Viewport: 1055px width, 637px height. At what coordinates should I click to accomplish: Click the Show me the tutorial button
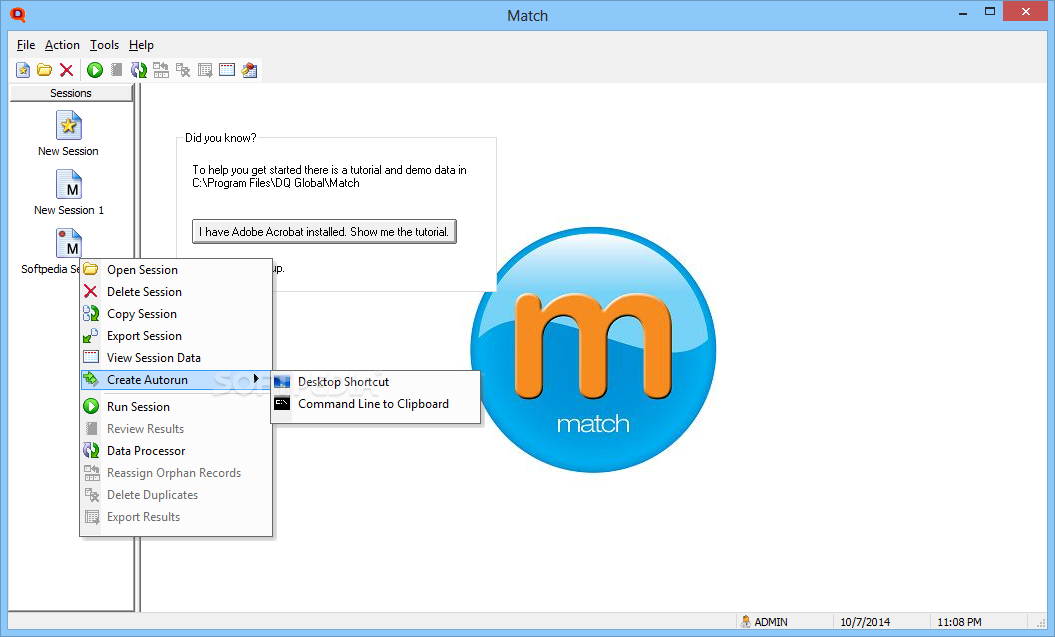[324, 231]
